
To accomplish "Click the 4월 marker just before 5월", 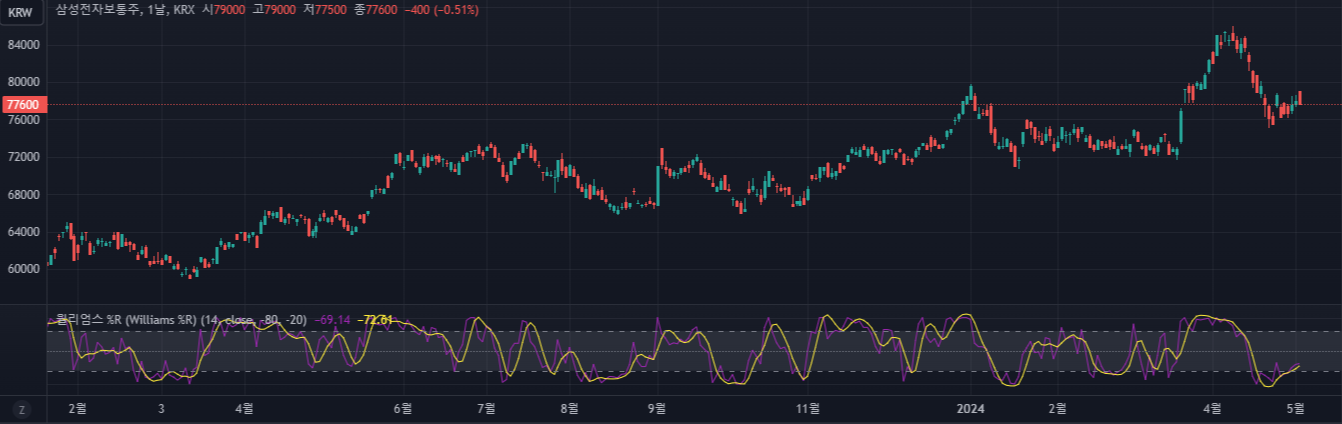I will [1213, 408].
